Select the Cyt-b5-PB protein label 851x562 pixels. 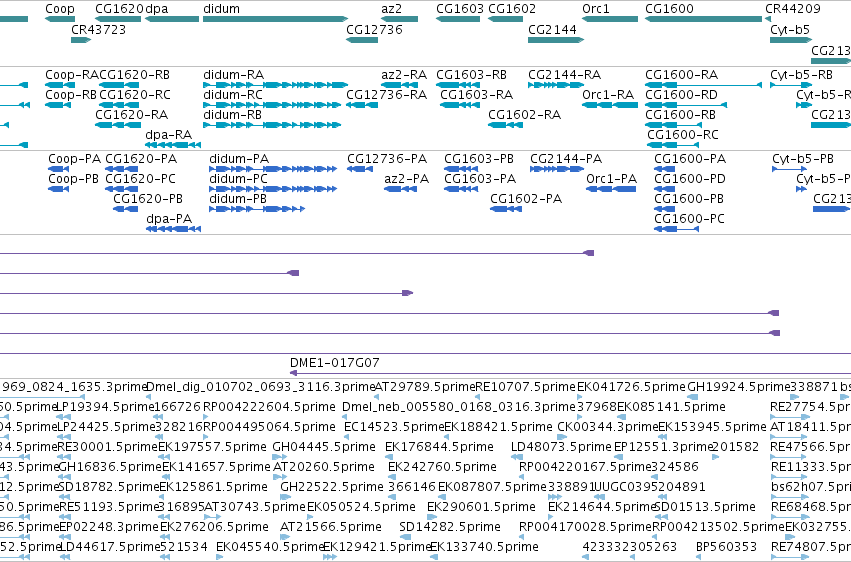click(803, 159)
